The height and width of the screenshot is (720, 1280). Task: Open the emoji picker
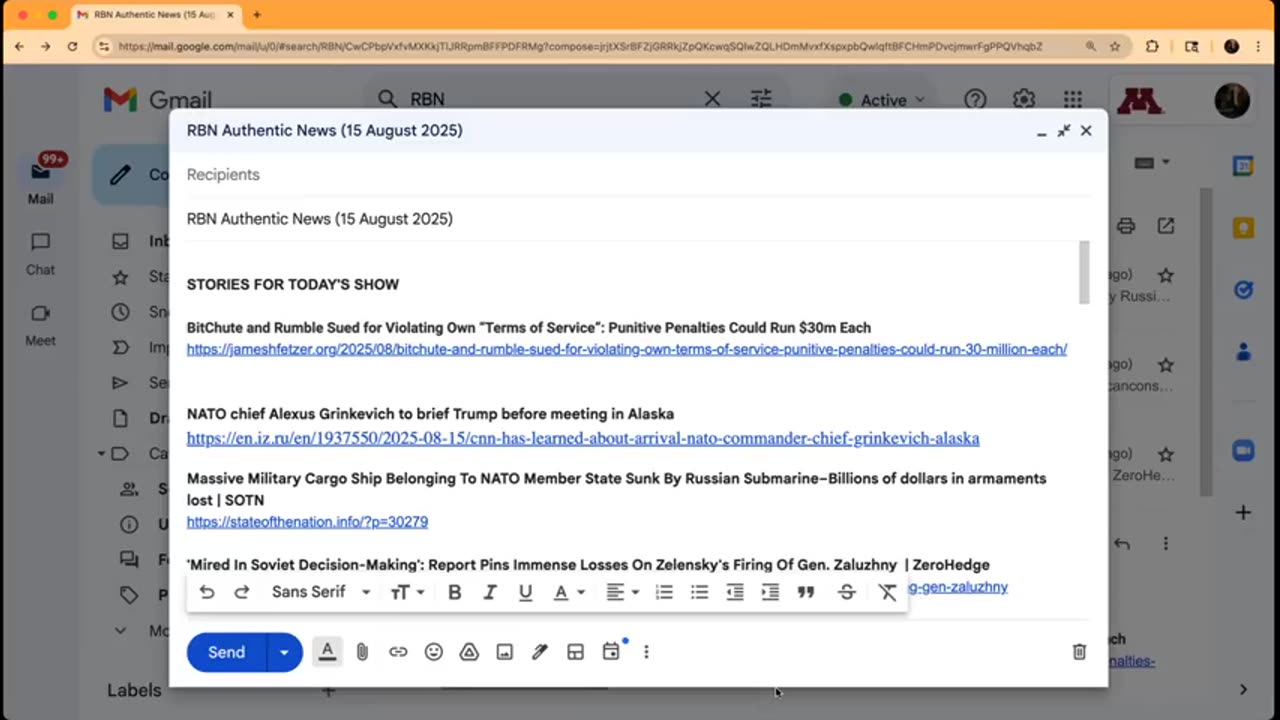pyautogui.click(x=433, y=652)
